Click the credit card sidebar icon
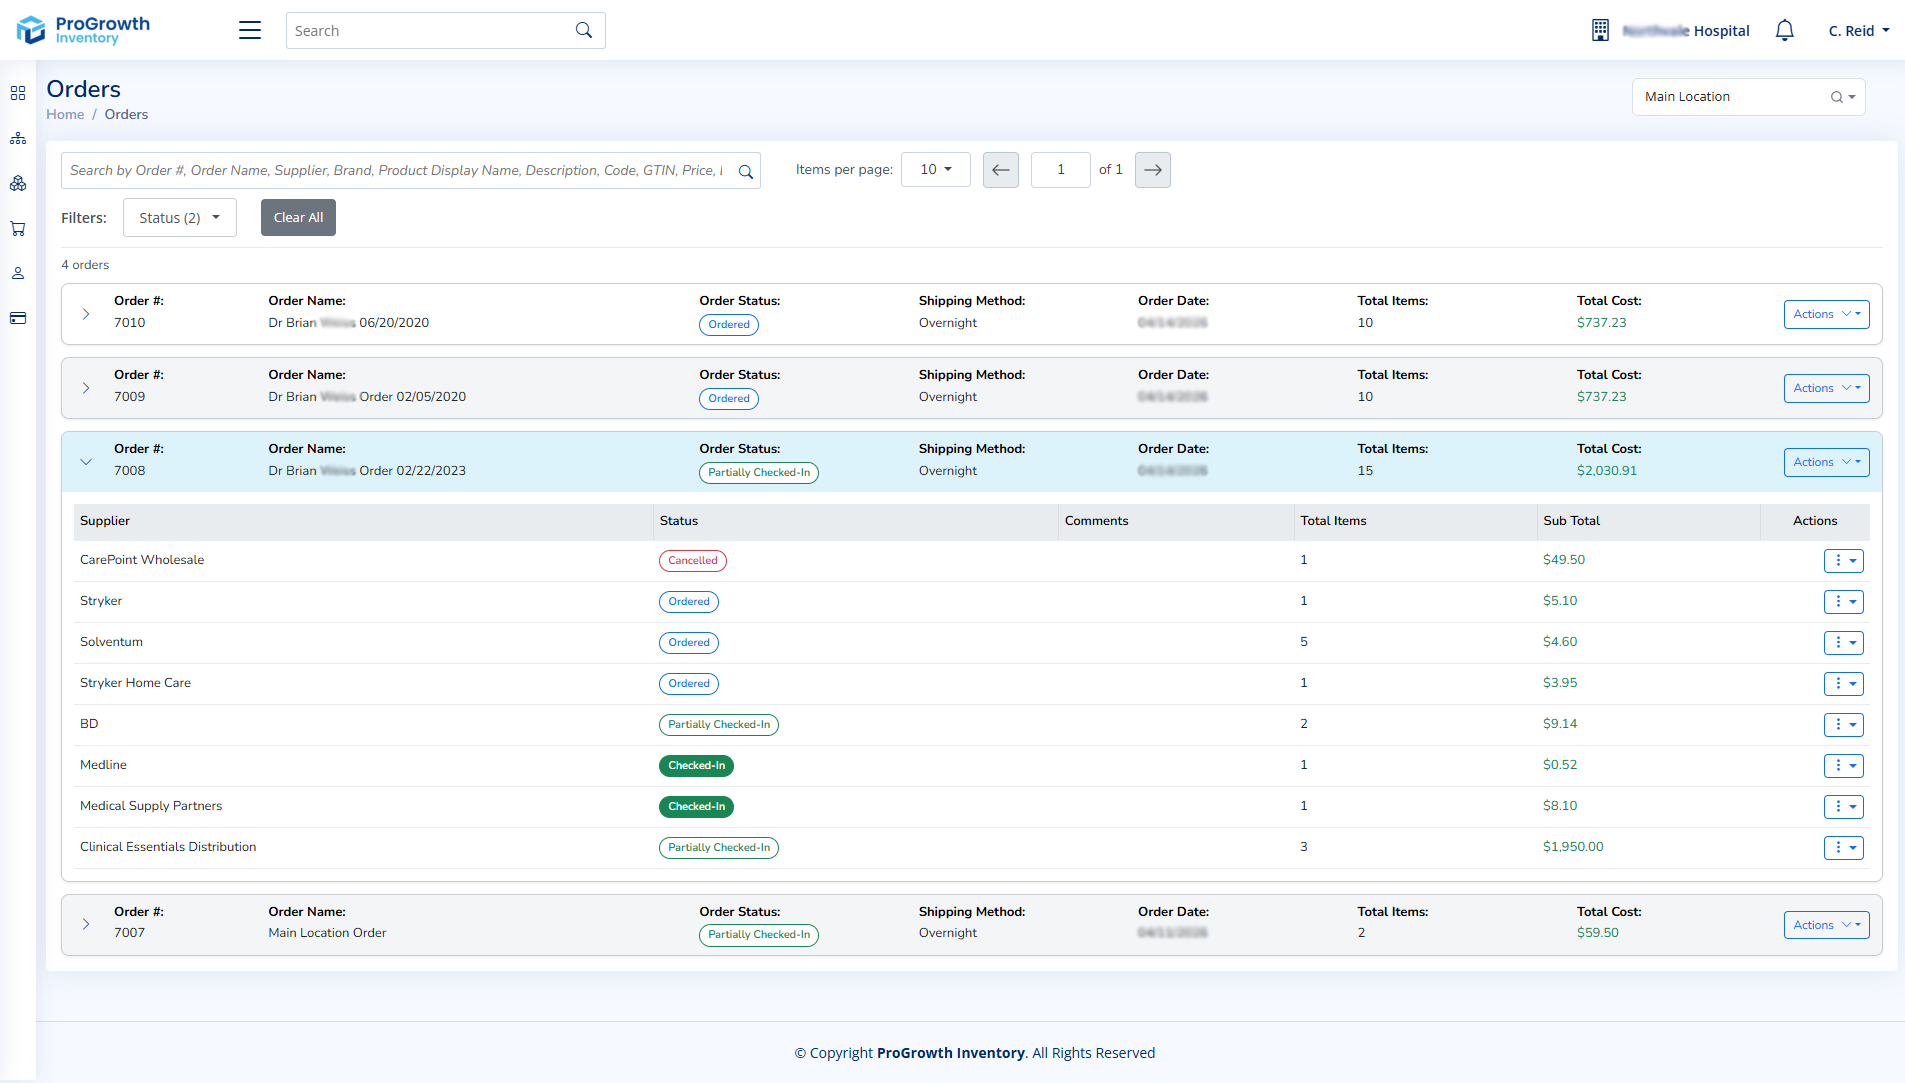The height and width of the screenshot is (1083, 1905). pos(18,318)
